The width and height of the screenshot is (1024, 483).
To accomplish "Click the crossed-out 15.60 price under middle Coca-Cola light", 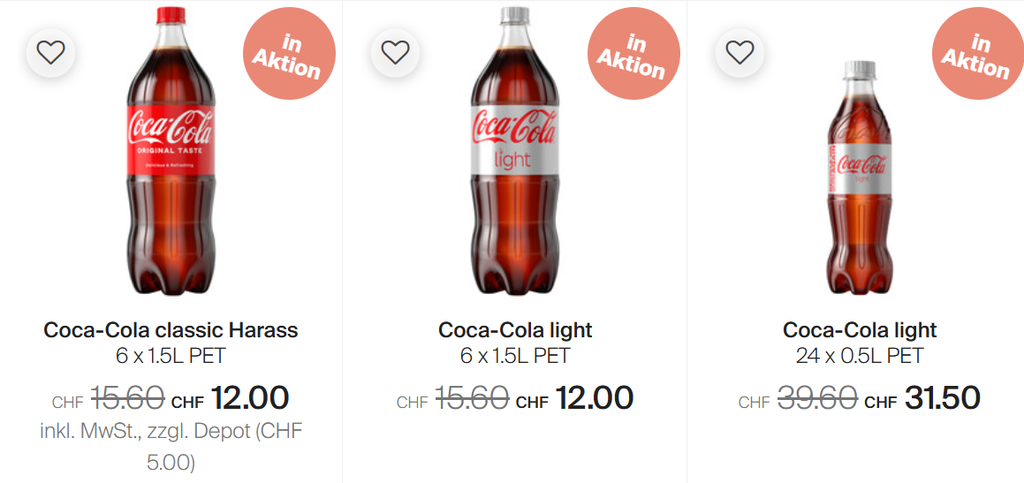I will coord(471,398).
